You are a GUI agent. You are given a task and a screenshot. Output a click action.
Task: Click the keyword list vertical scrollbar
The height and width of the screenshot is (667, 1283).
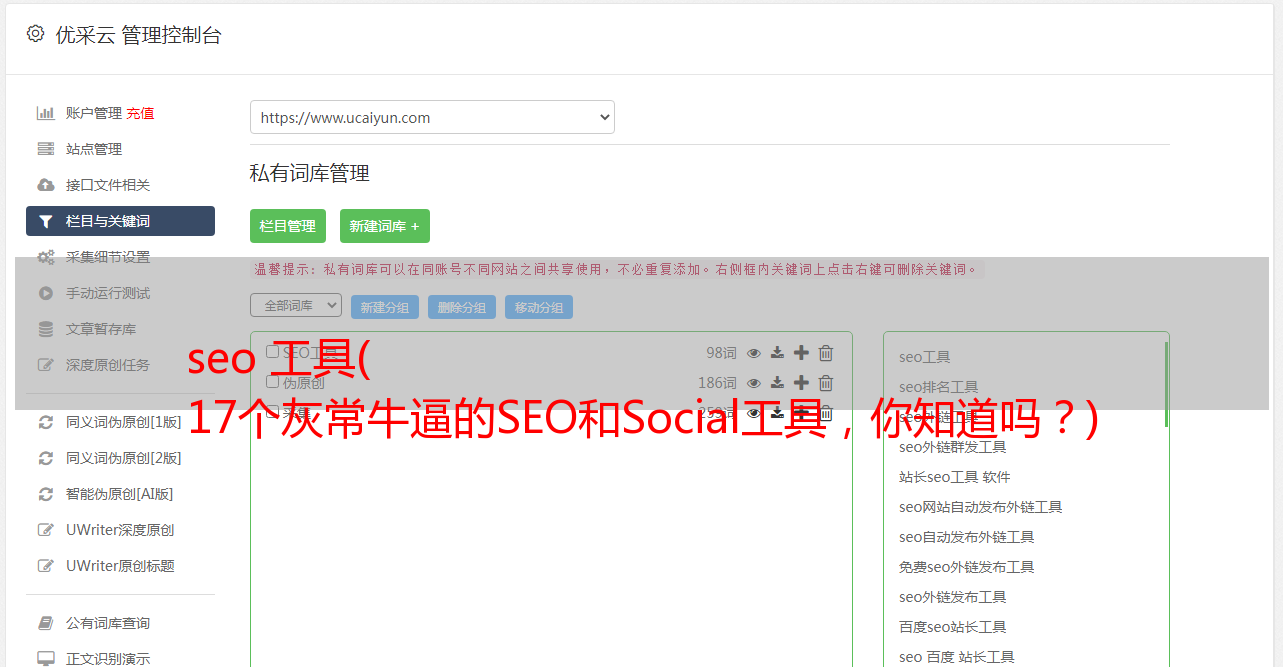[x=1166, y=385]
